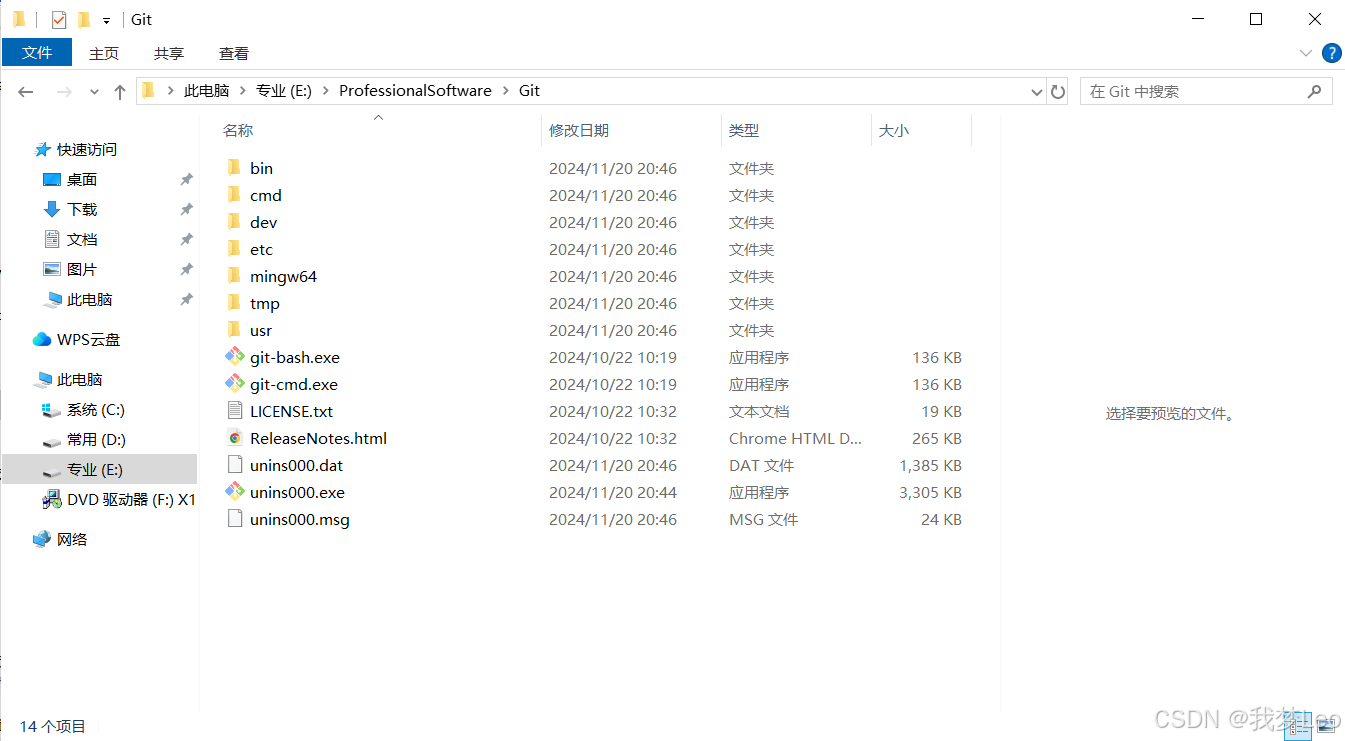Click the usr folder icon

tap(234, 329)
